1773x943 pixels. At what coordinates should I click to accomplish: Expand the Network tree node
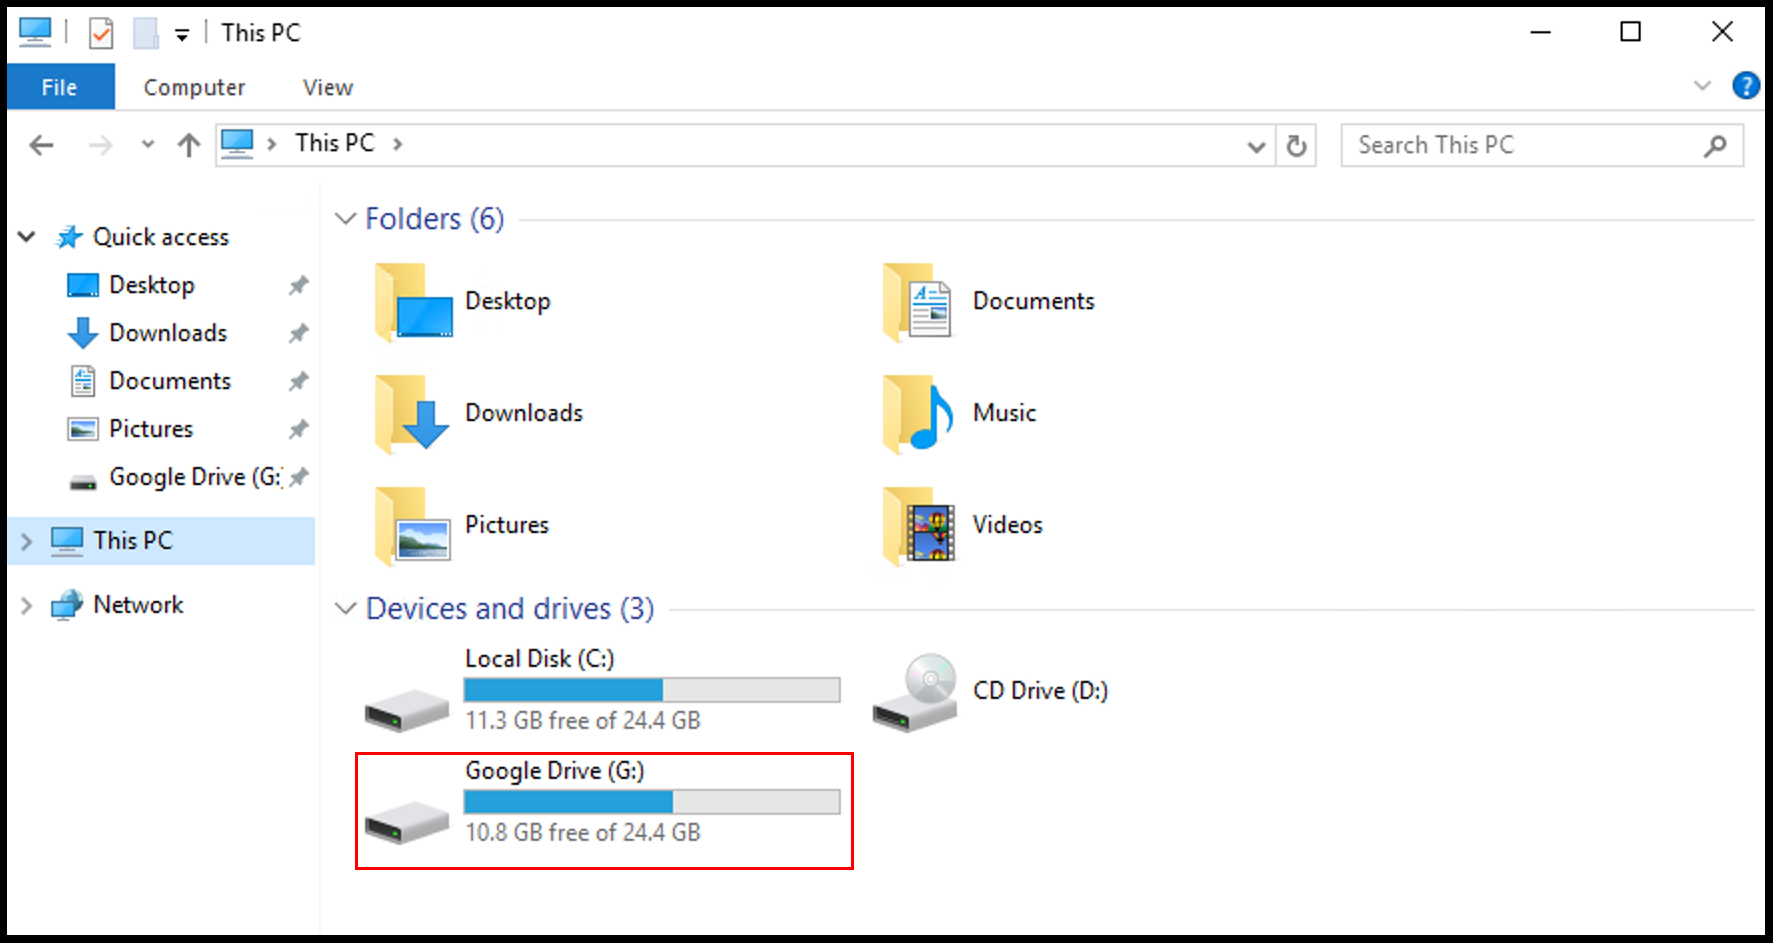click(27, 605)
